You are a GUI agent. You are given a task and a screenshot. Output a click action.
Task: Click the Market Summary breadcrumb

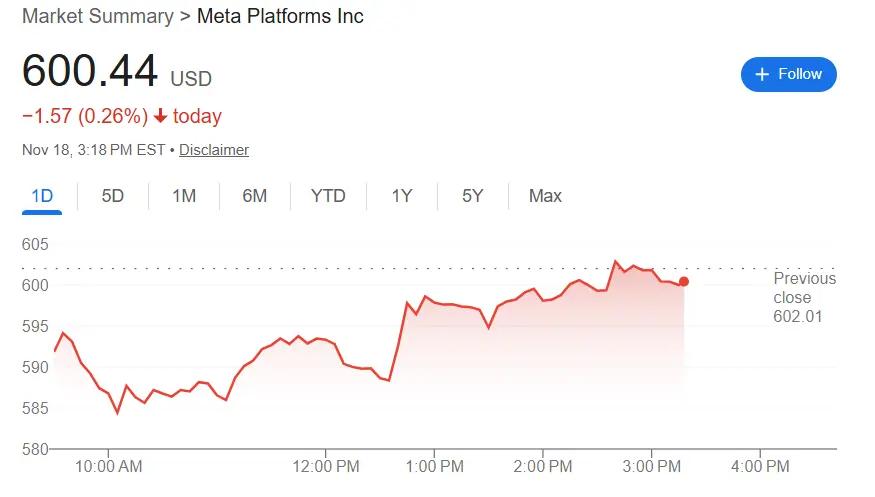pos(98,16)
